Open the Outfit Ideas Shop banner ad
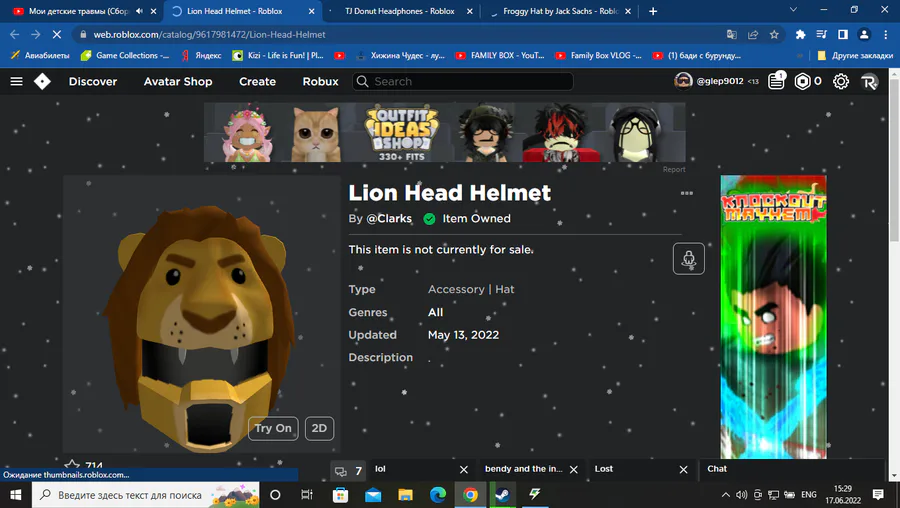The width and height of the screenshot is (900, 508). 444,132
